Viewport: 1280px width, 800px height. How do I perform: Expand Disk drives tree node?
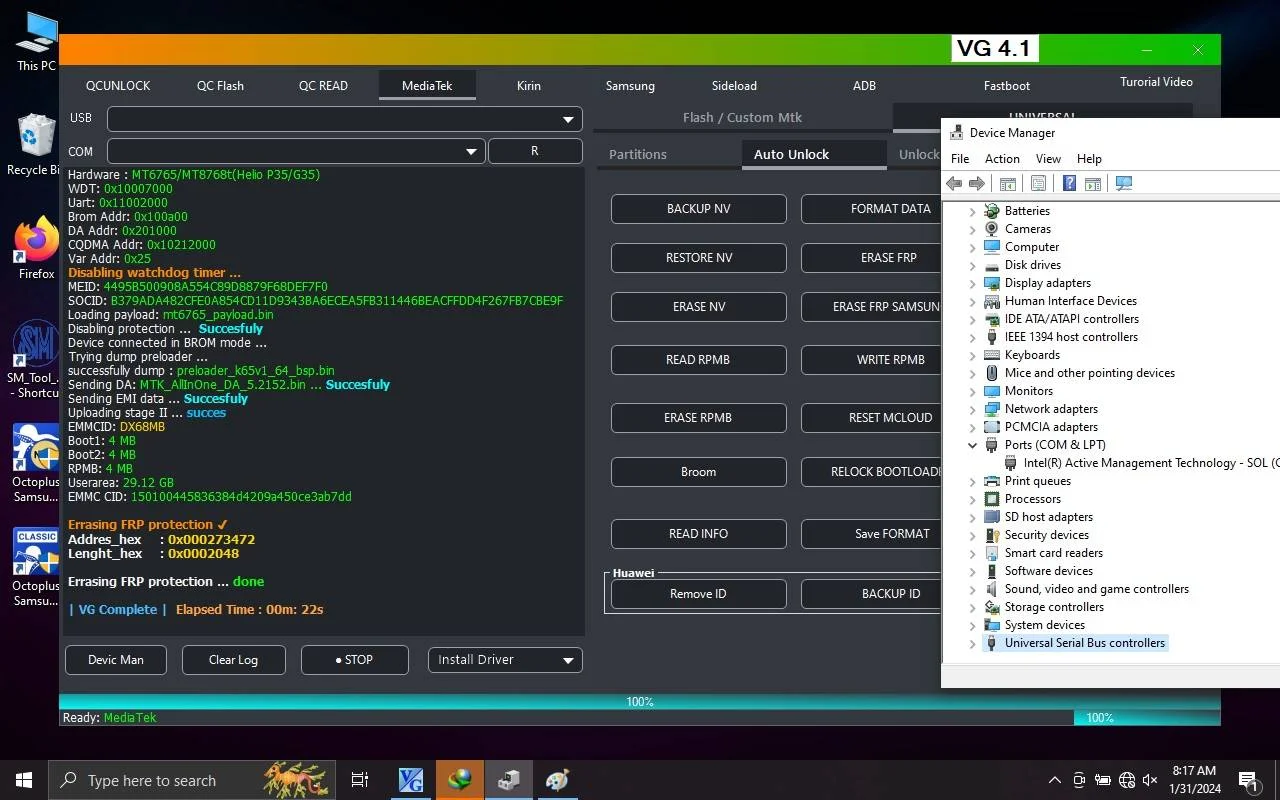[x=972, y=265]
